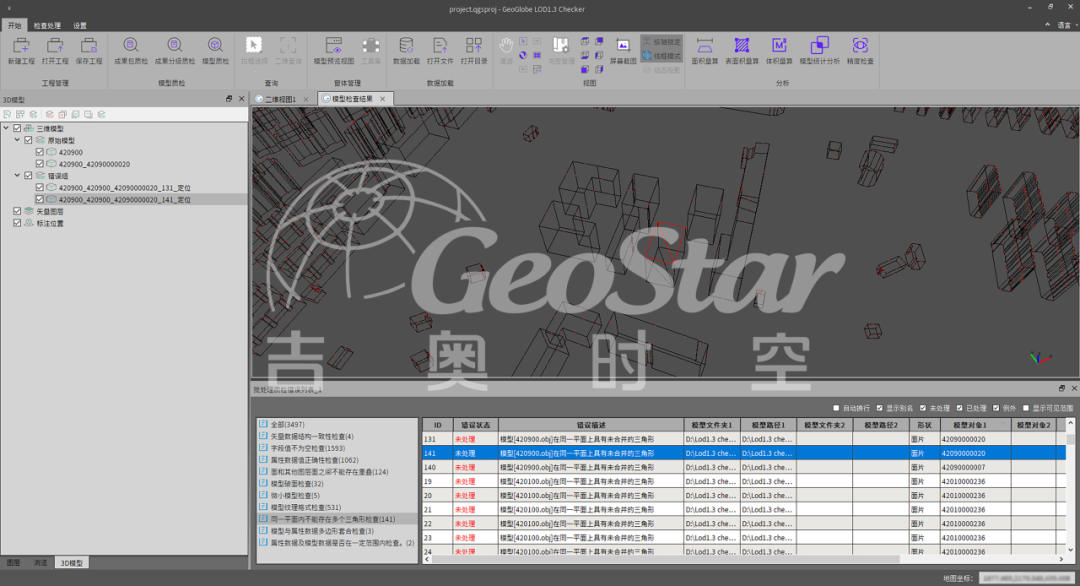The width and height of the screenshot is (1080, 586).
Task: Click the 模型统计分析 statistics icon
Action: (x=819, y=47)
